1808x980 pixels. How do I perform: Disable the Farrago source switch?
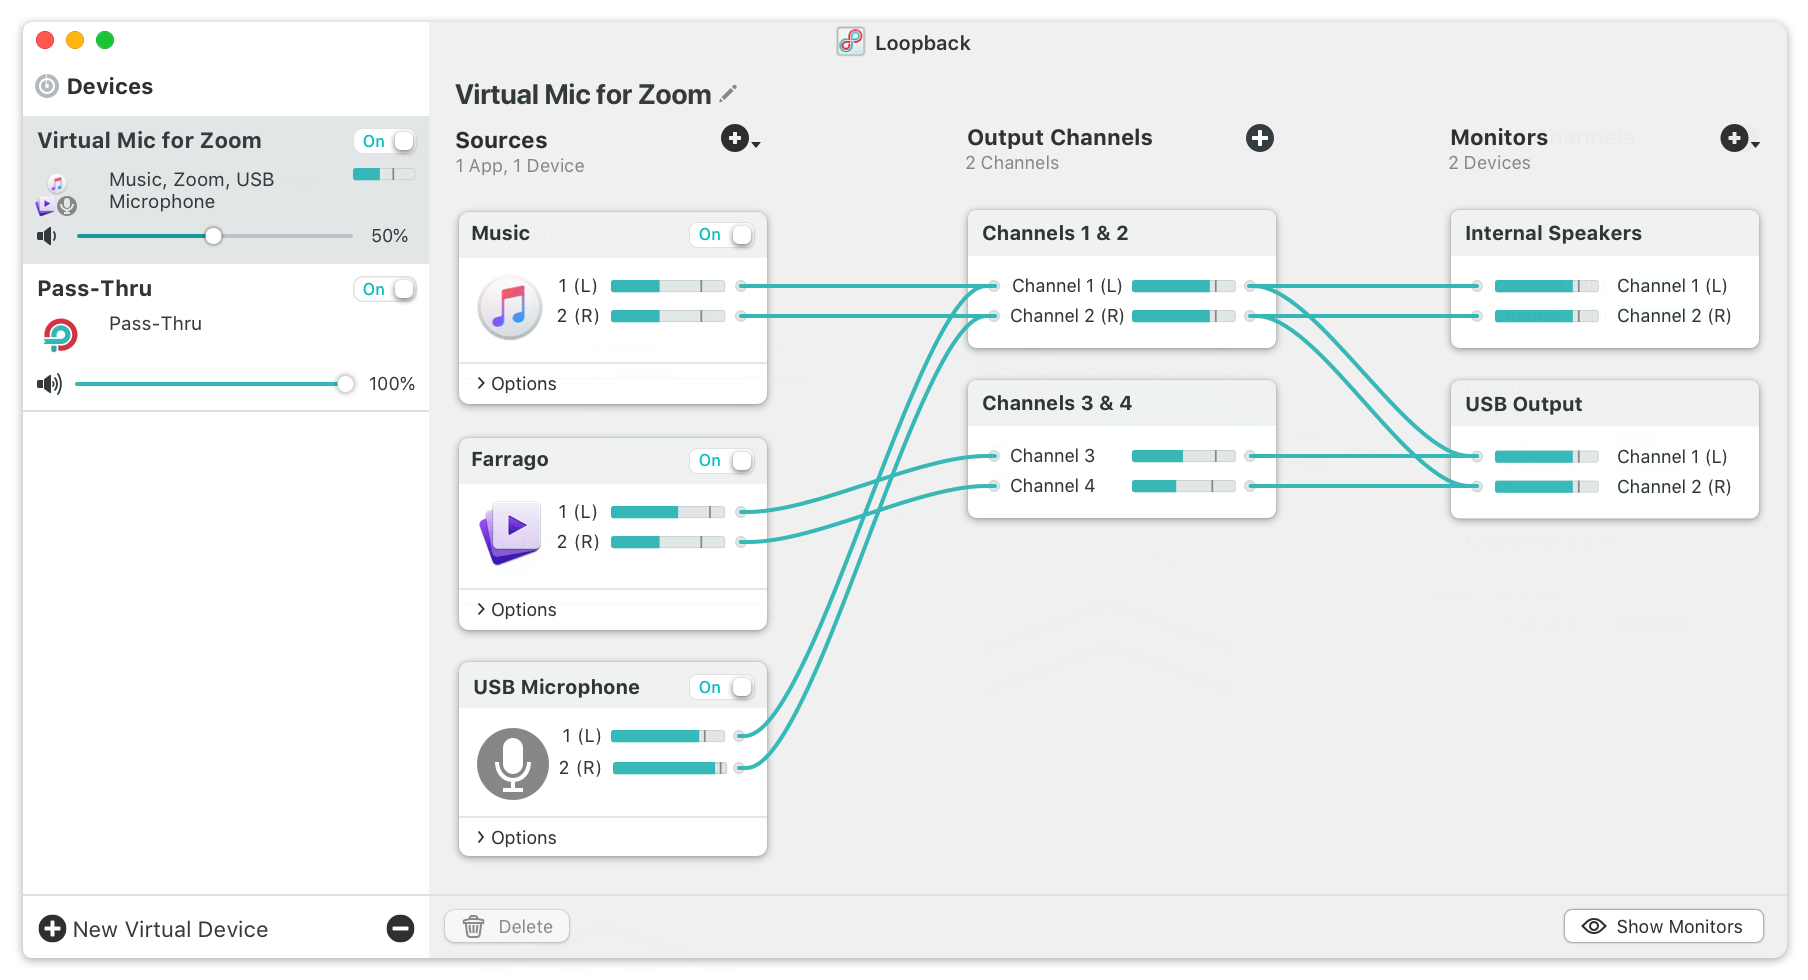(723, 461)
